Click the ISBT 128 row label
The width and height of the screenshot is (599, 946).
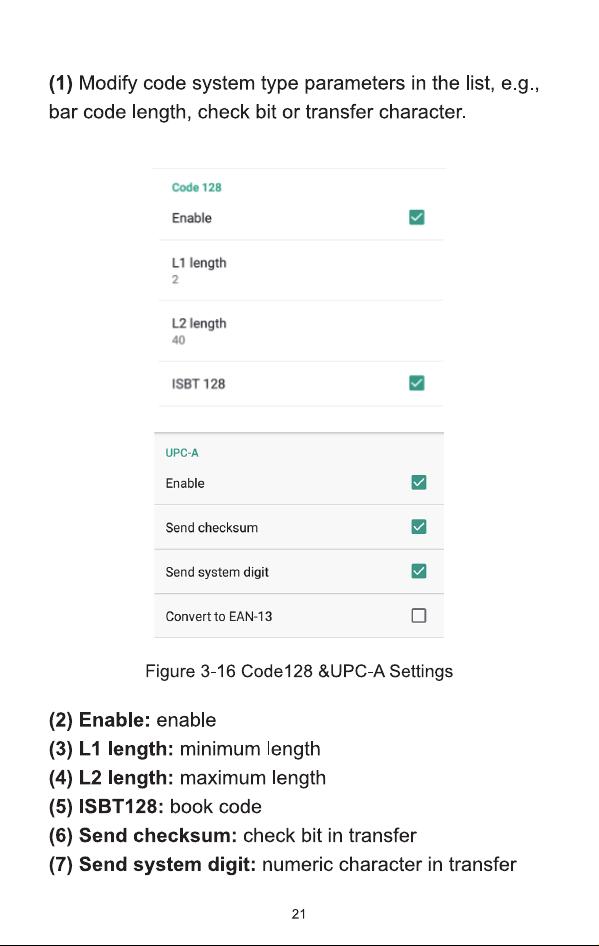pyautogui.click(x=198, y=384)
